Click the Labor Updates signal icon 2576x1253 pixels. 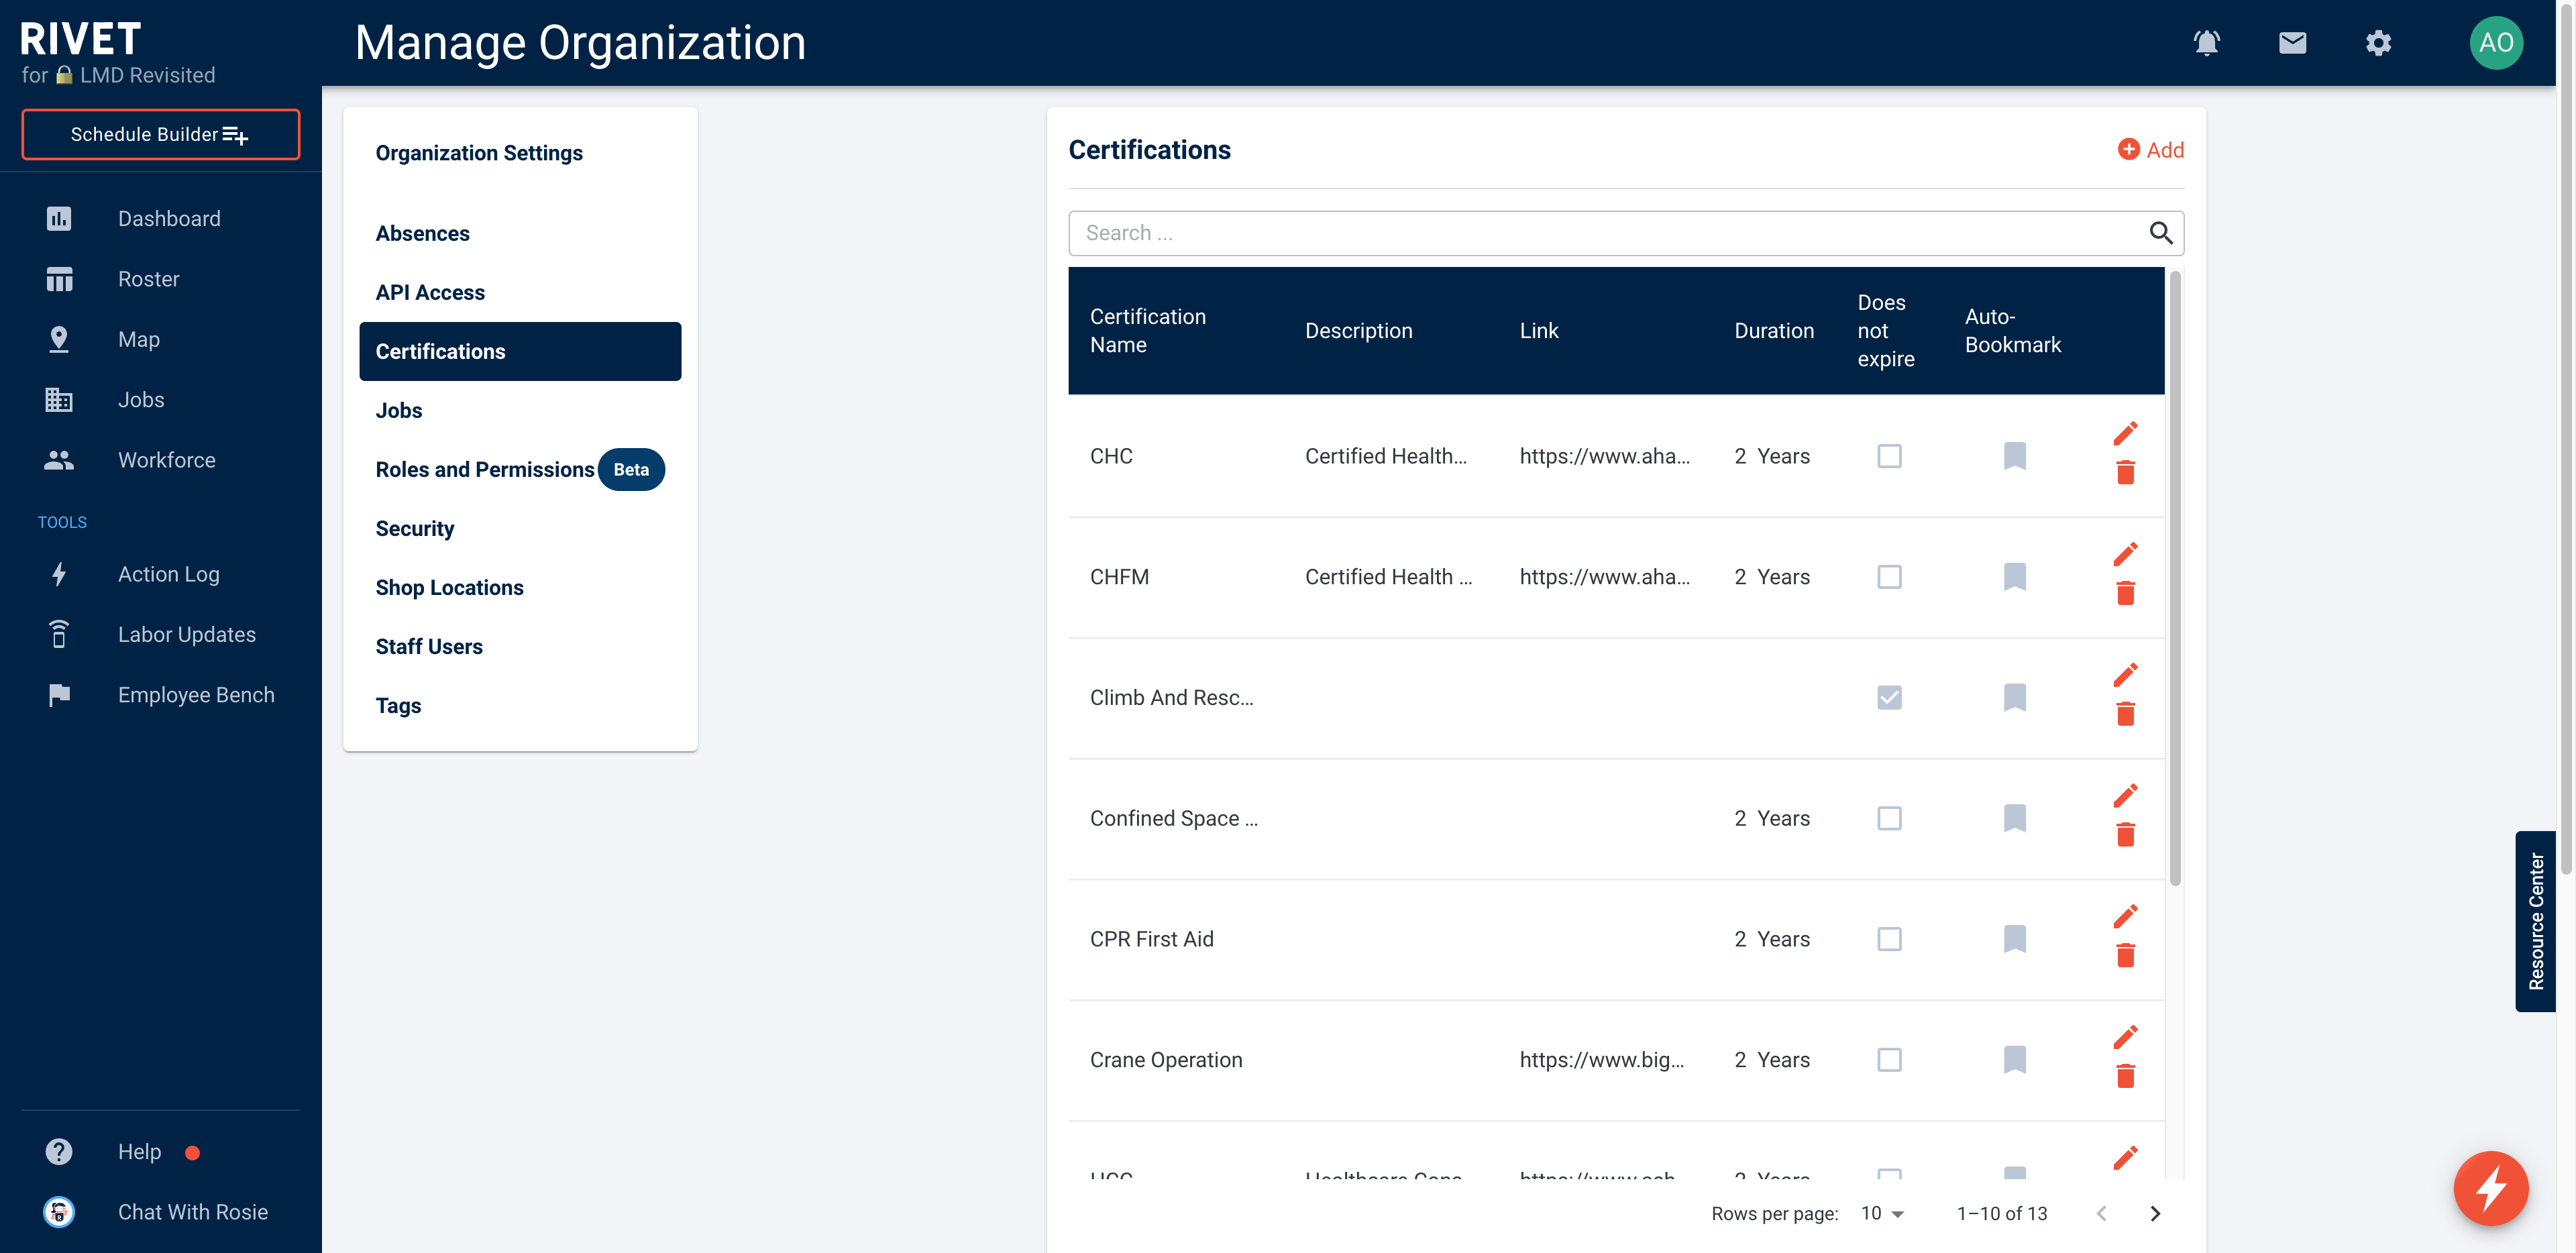pyautogui.click(x=59, y=634)
